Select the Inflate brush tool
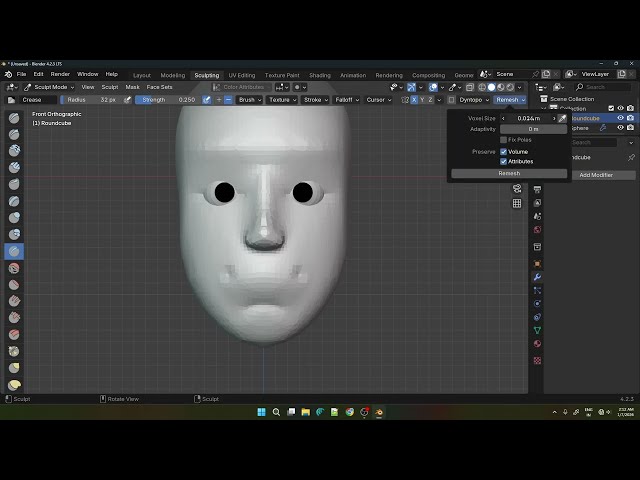This screenshot has height=480, width=640. pos(14,218)
